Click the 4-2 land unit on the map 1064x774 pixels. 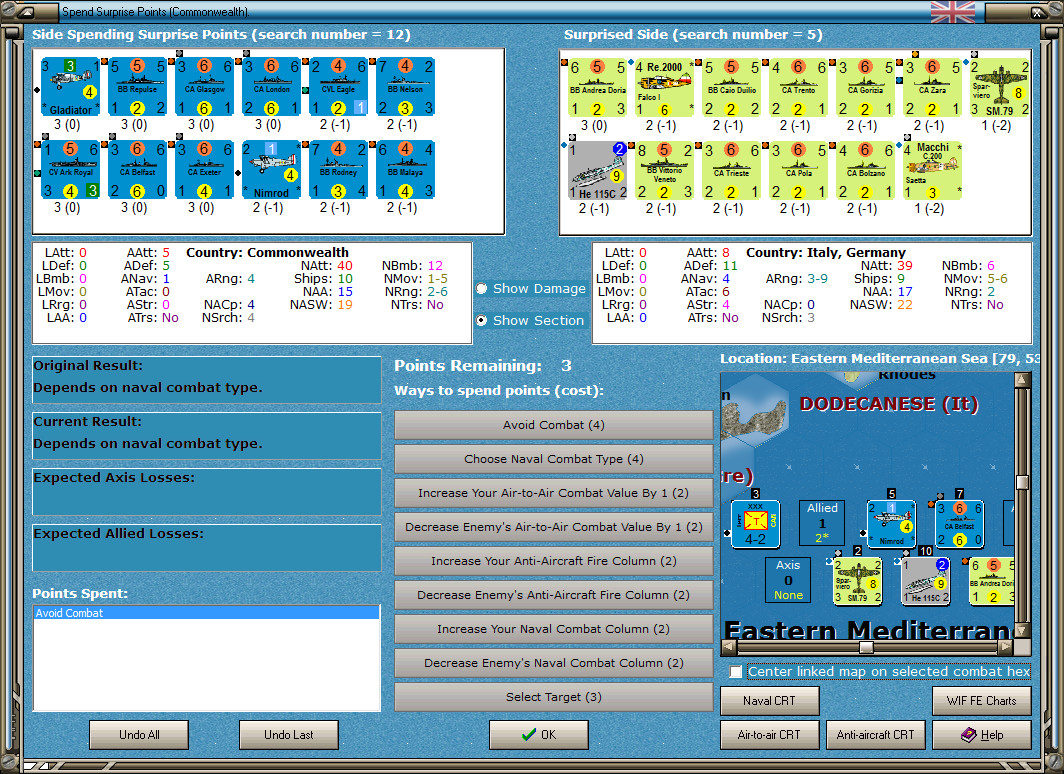click(x=755, y=524)
